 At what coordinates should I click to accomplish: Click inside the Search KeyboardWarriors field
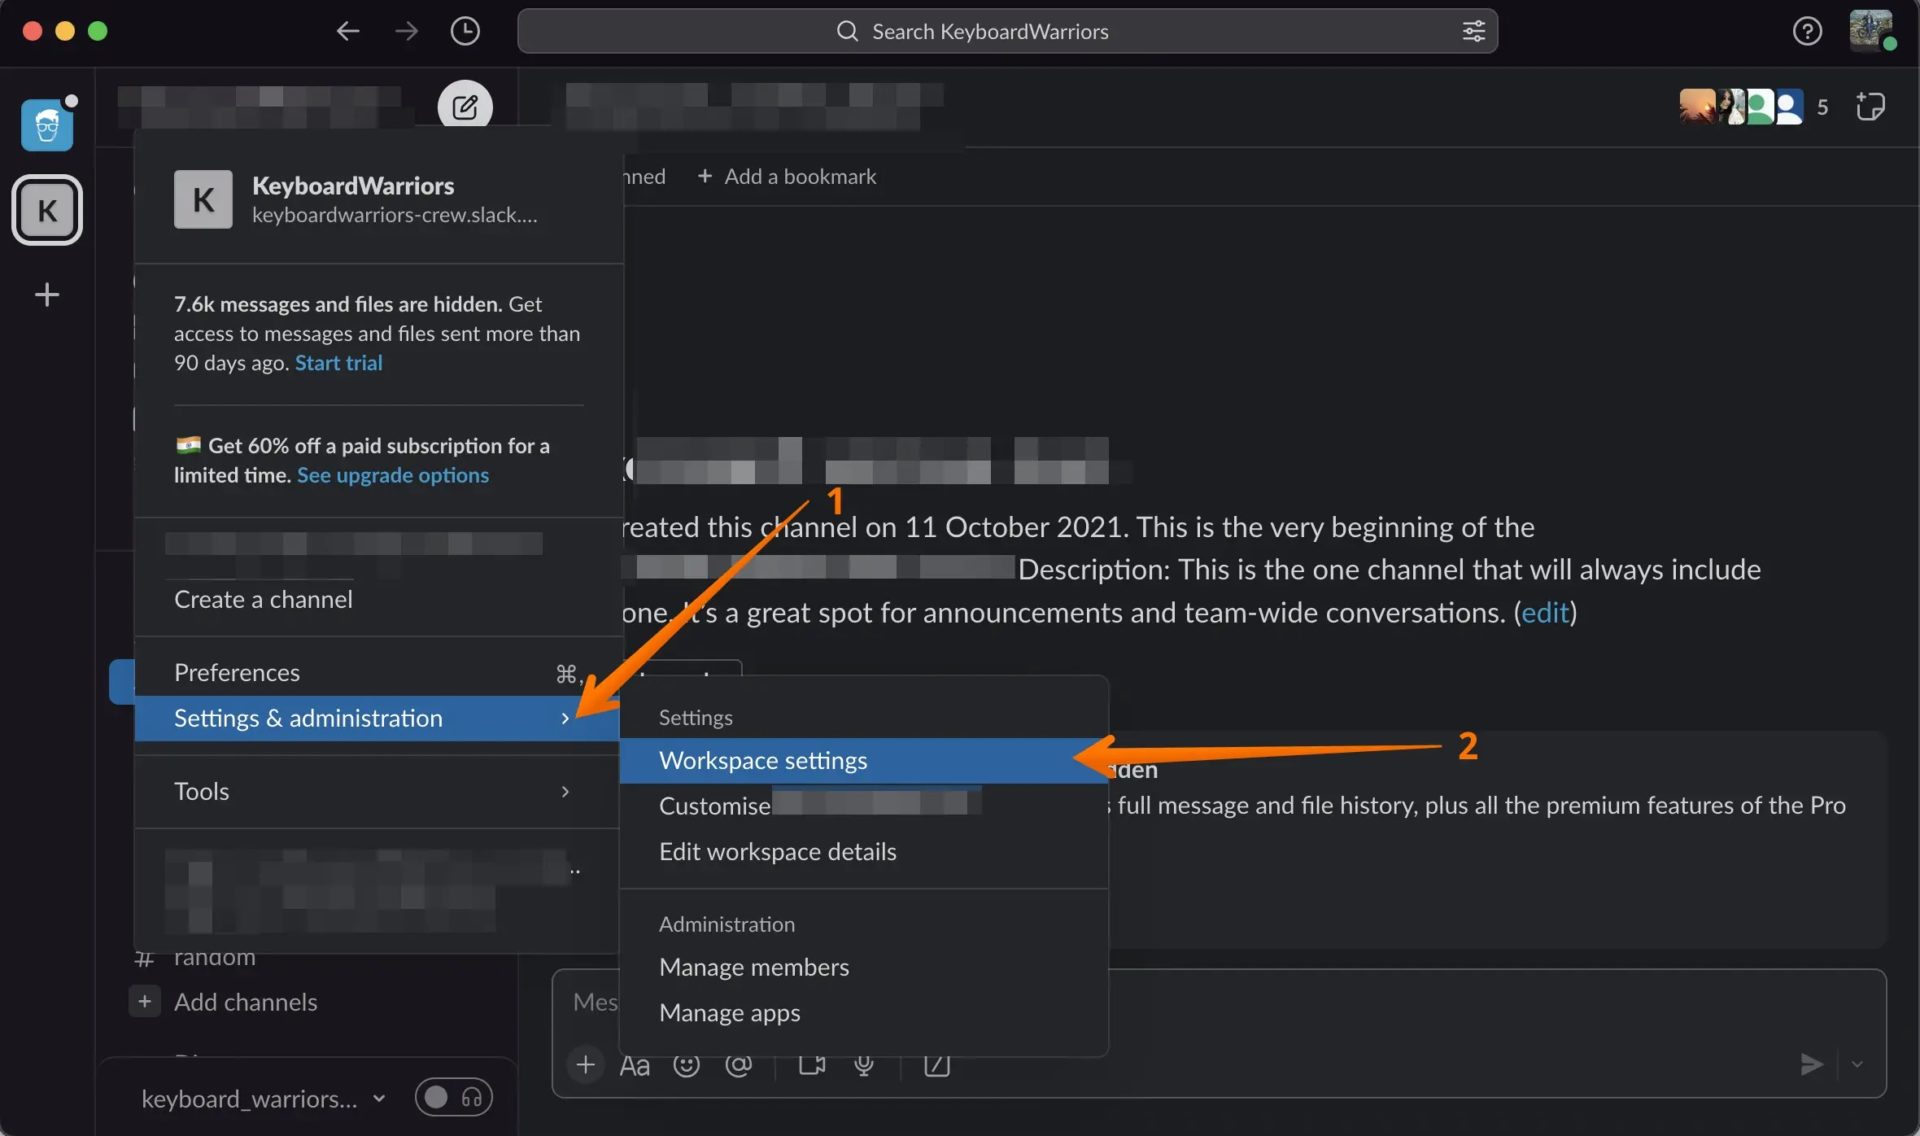990,31
